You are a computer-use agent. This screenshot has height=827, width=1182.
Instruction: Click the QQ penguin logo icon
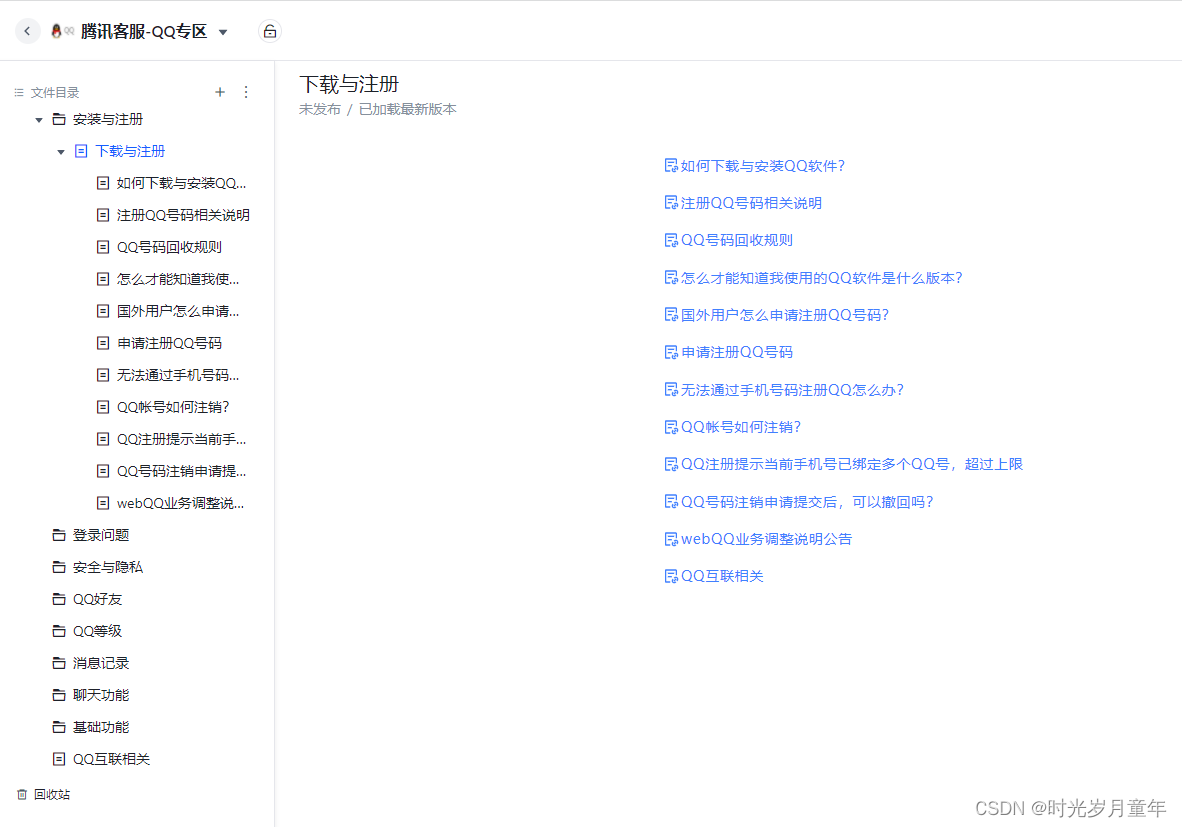tap(57, 31)
